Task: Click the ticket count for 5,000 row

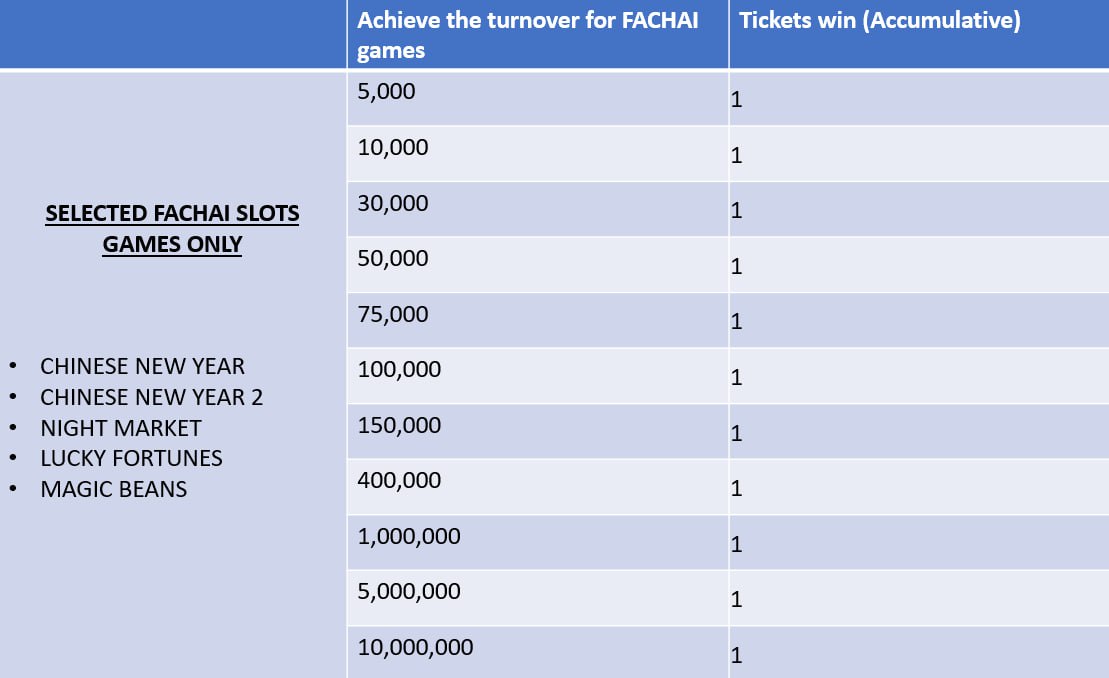Action: [736, 99]
